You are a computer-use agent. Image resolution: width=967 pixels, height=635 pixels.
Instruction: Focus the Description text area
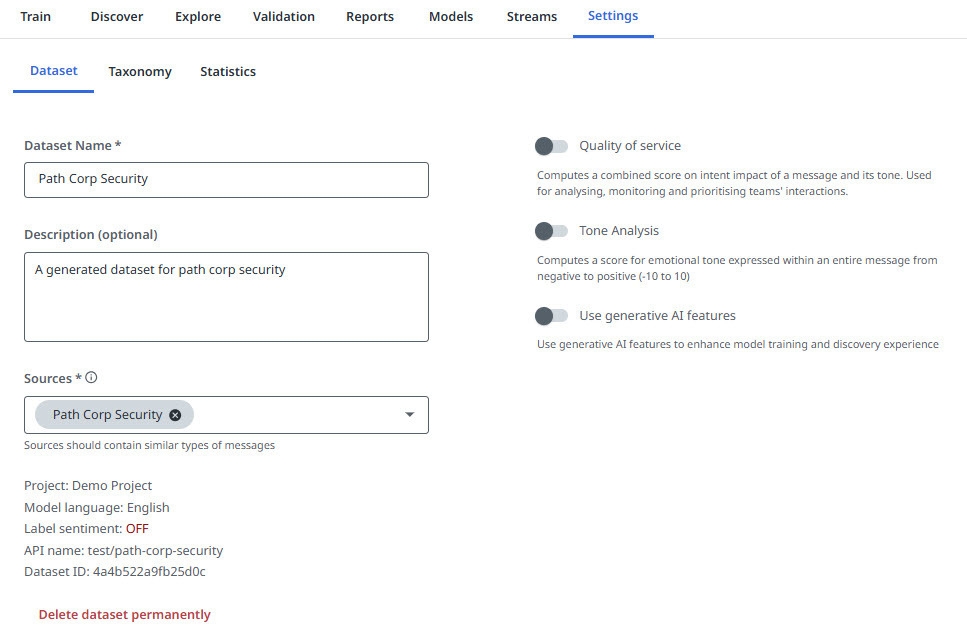click(226, 297)
